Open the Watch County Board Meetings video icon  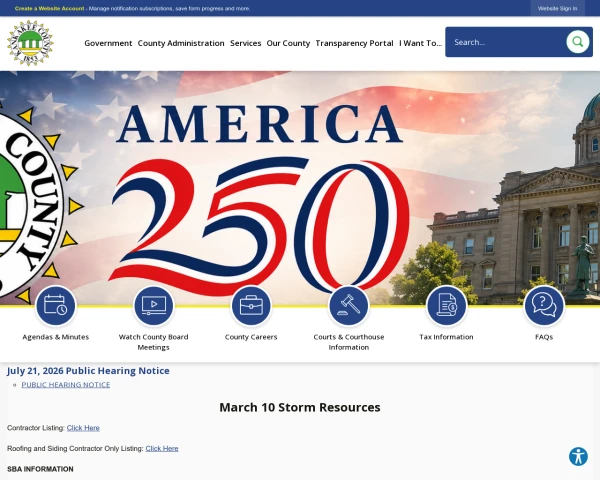click(153, 305)
